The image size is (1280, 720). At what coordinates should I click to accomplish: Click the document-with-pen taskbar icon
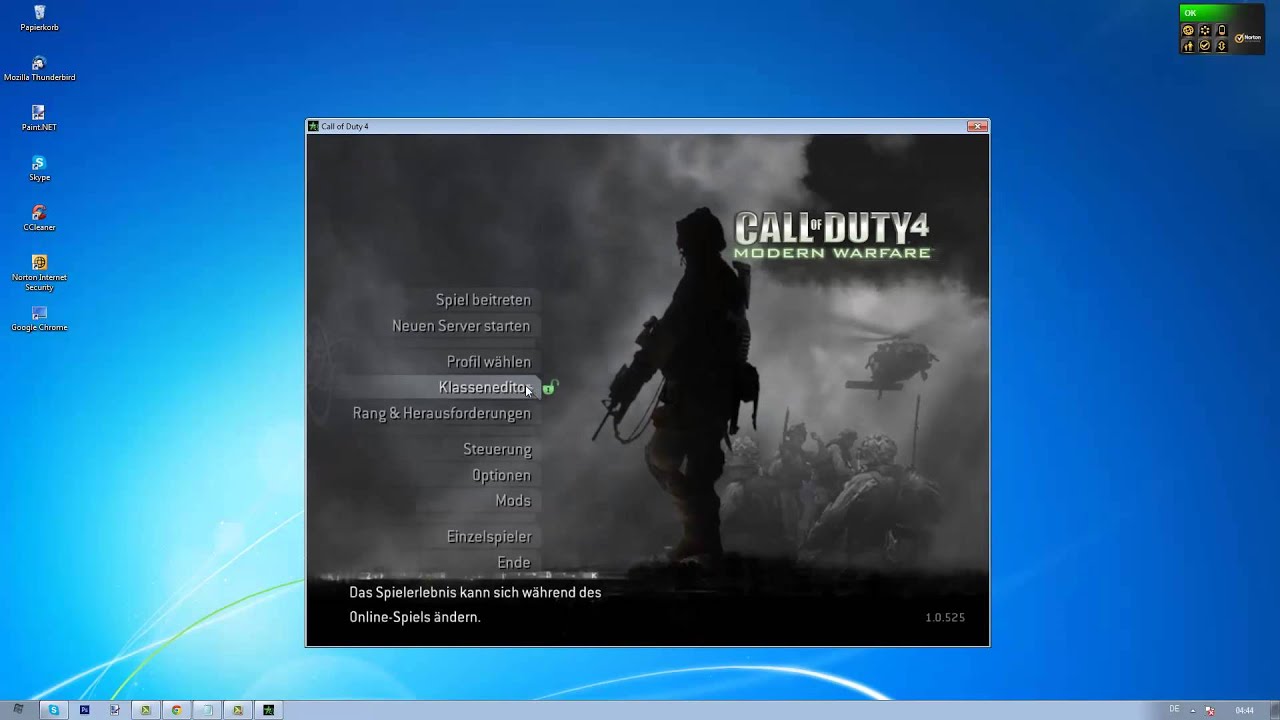115,710
